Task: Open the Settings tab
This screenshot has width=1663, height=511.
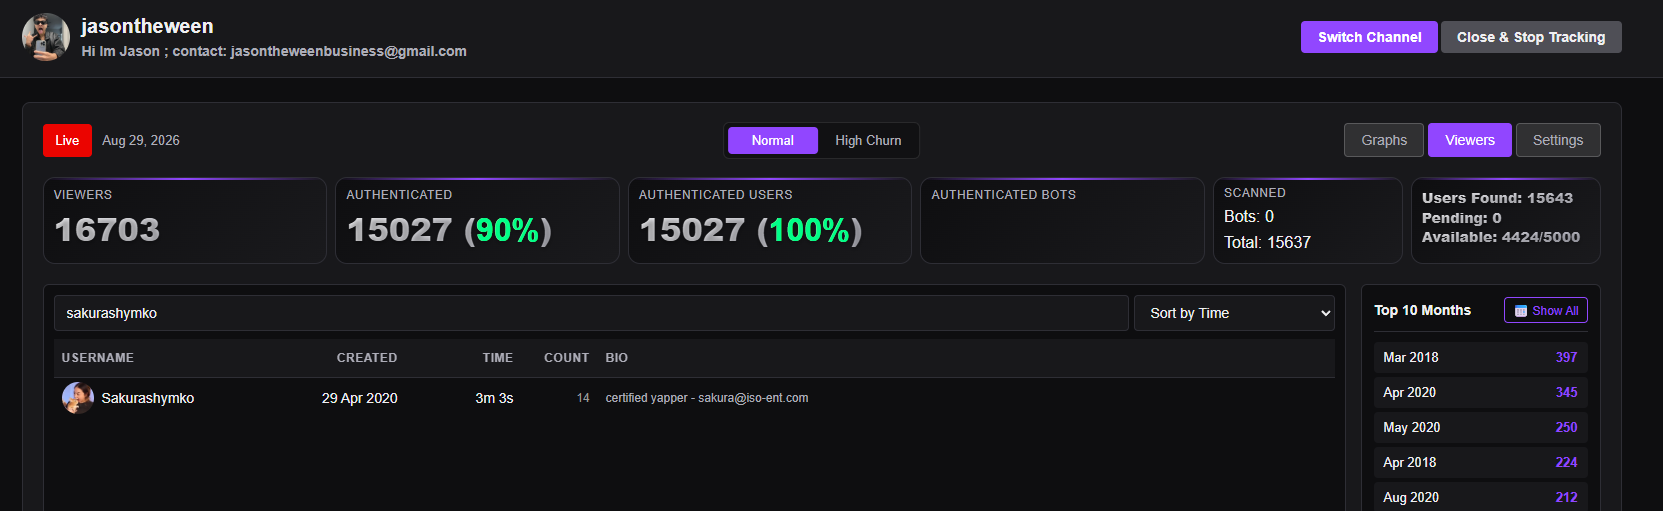Action: (x=1558, y=140)
